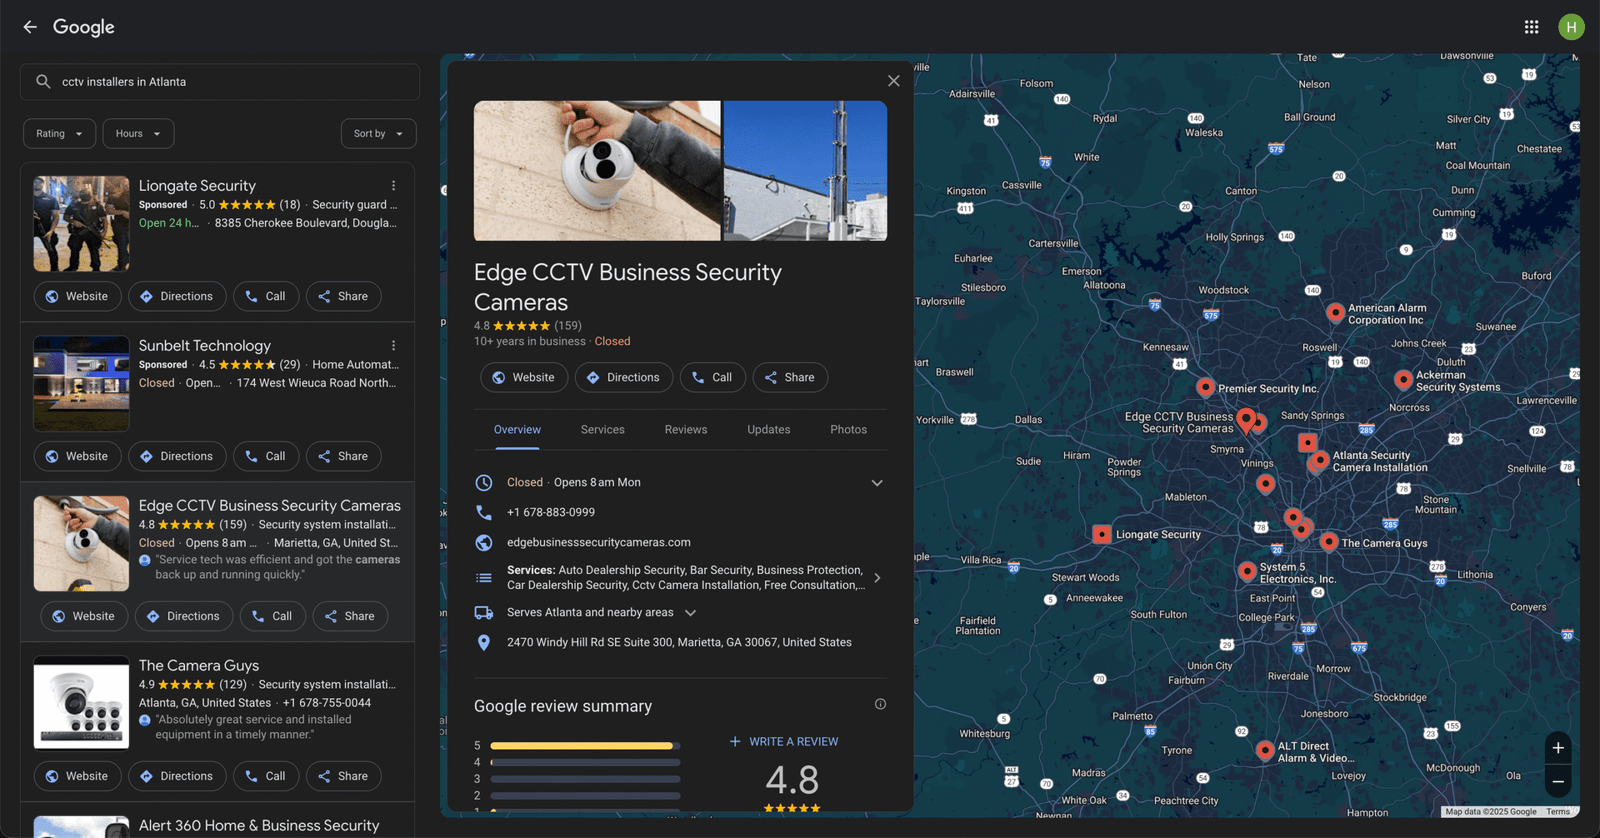Select ALT Direct Alarm & Video map pin
Viewport: 1600px width, 838px height.
point(1265,749)
